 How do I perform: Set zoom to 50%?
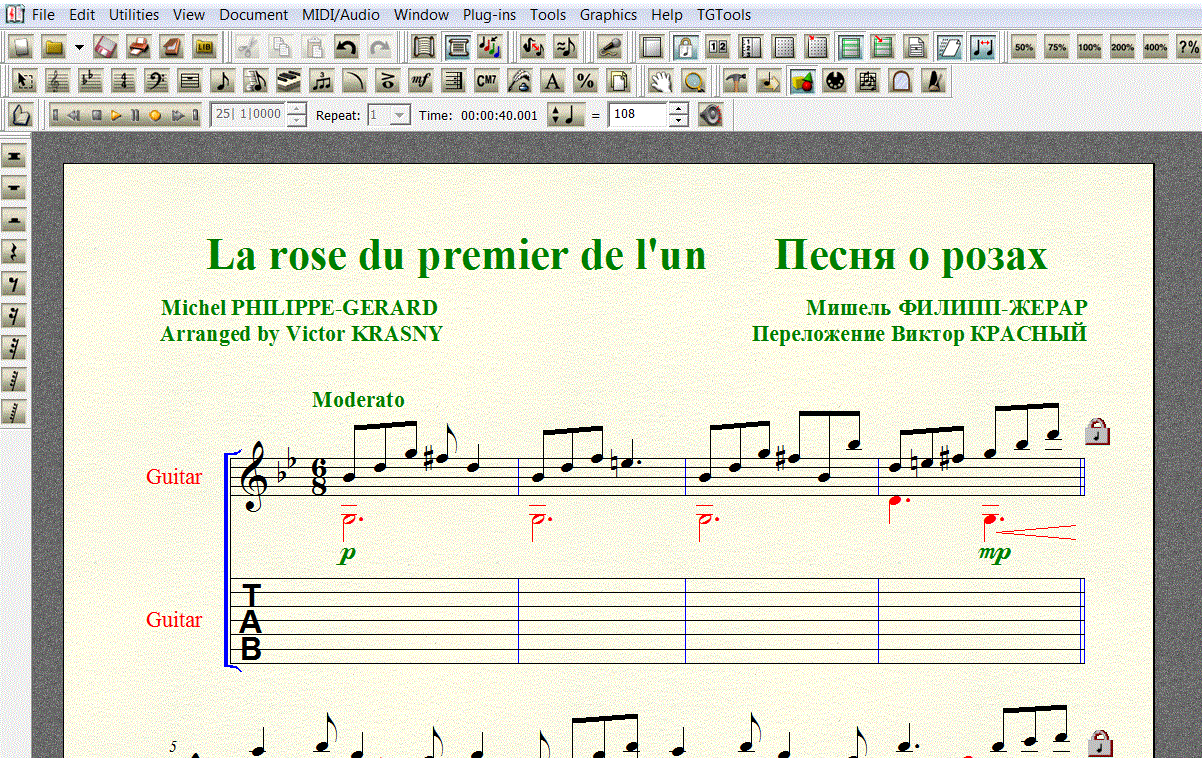pyautogui.click(x=1024, y=47)
